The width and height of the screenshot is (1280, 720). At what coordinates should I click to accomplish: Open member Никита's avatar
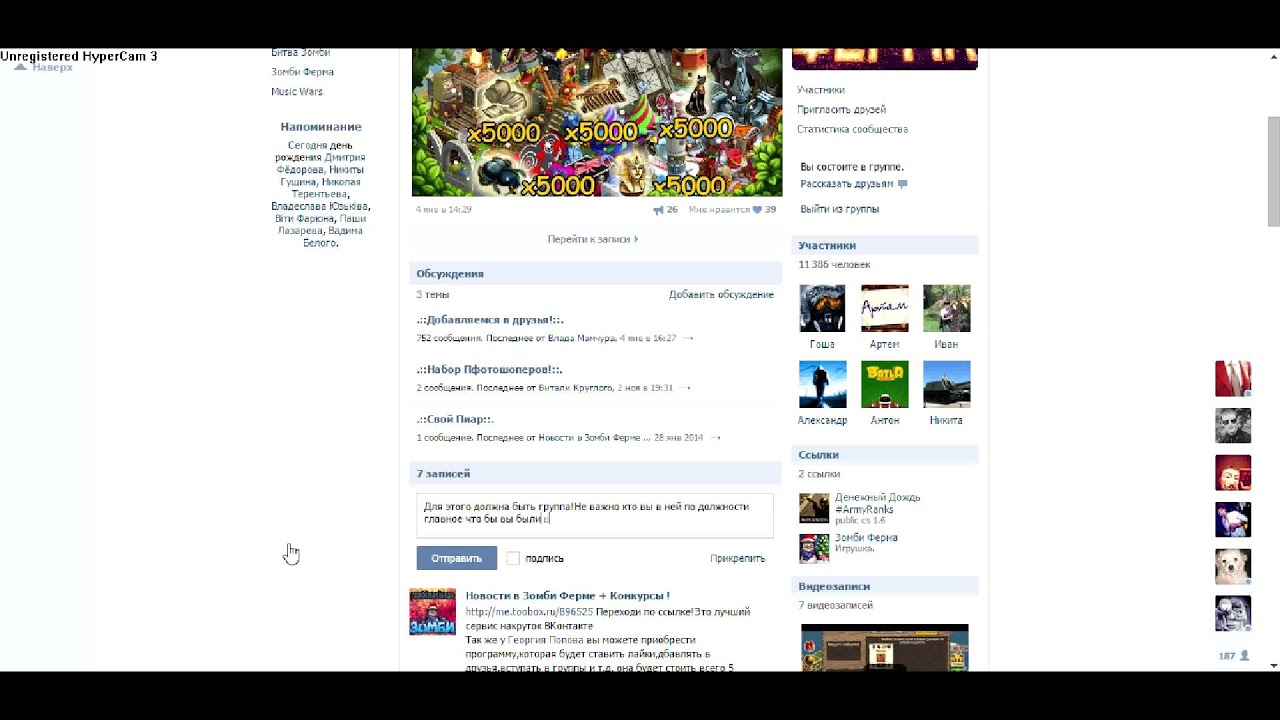[946, 384]
